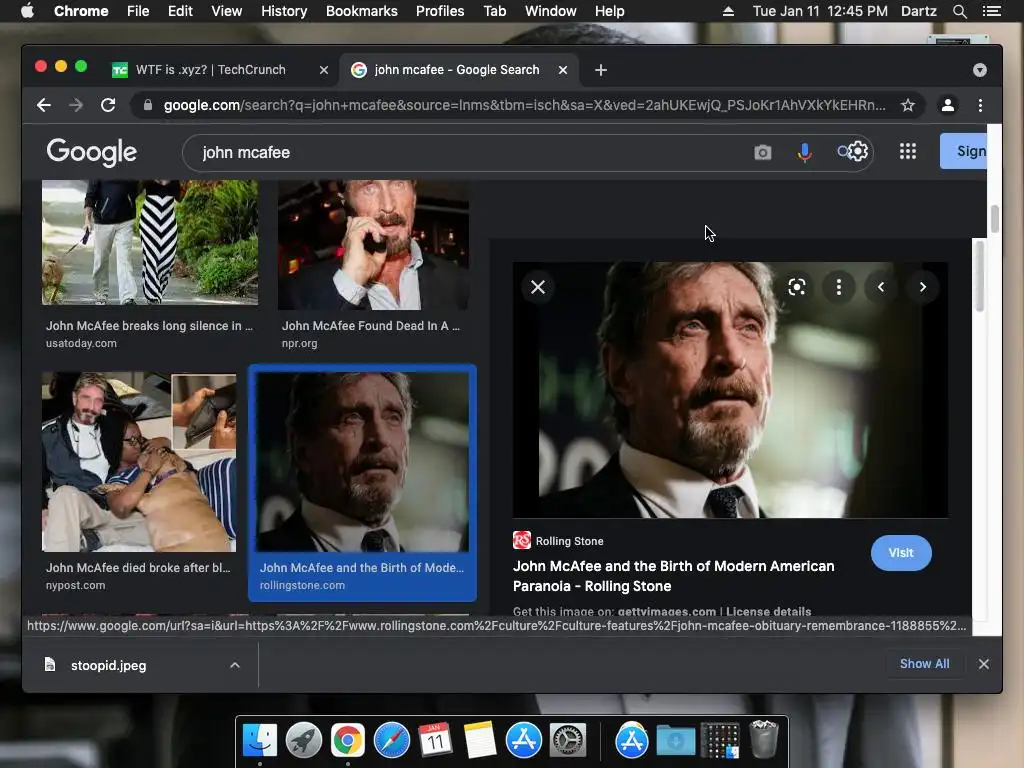The image size is (1024, 768).
Task: Click the Sign in button
Action: [x=964, y=151]
